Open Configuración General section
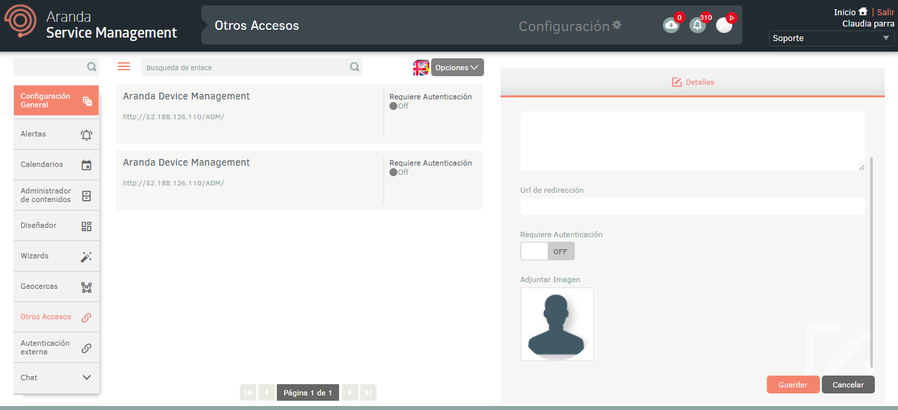The image size is (898, 410). 56,101
